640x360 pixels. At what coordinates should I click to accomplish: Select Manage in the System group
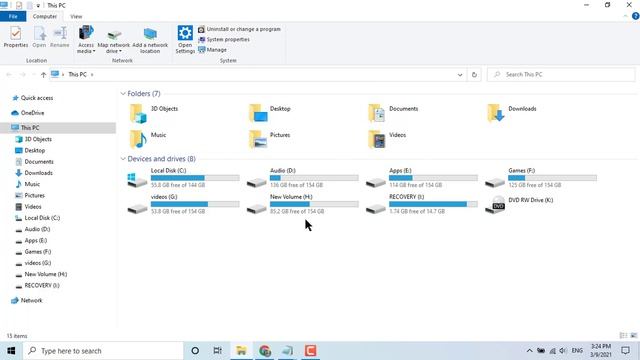point(212,50)
